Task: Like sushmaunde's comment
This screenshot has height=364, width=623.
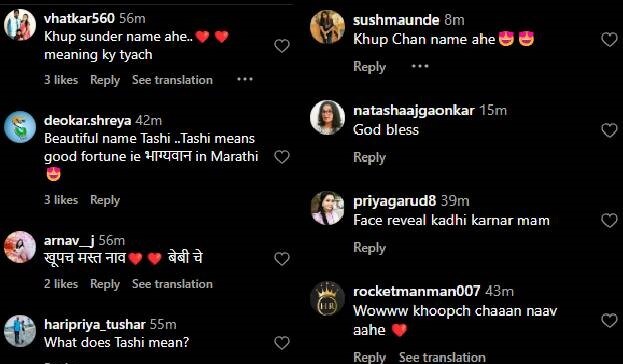Action: (609, 40)
